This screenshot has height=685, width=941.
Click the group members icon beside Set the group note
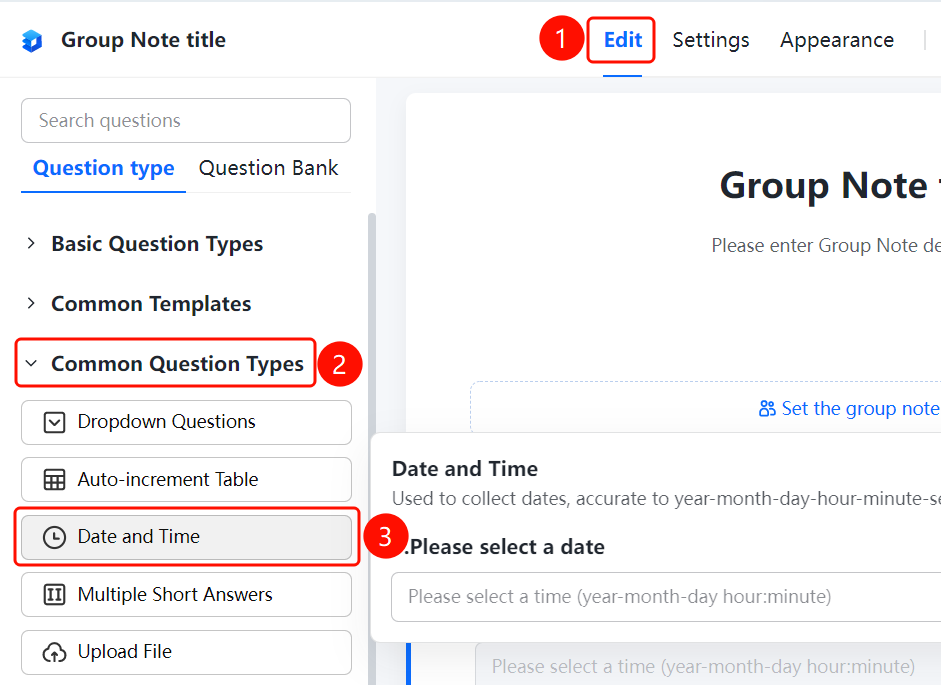(767, 409)
